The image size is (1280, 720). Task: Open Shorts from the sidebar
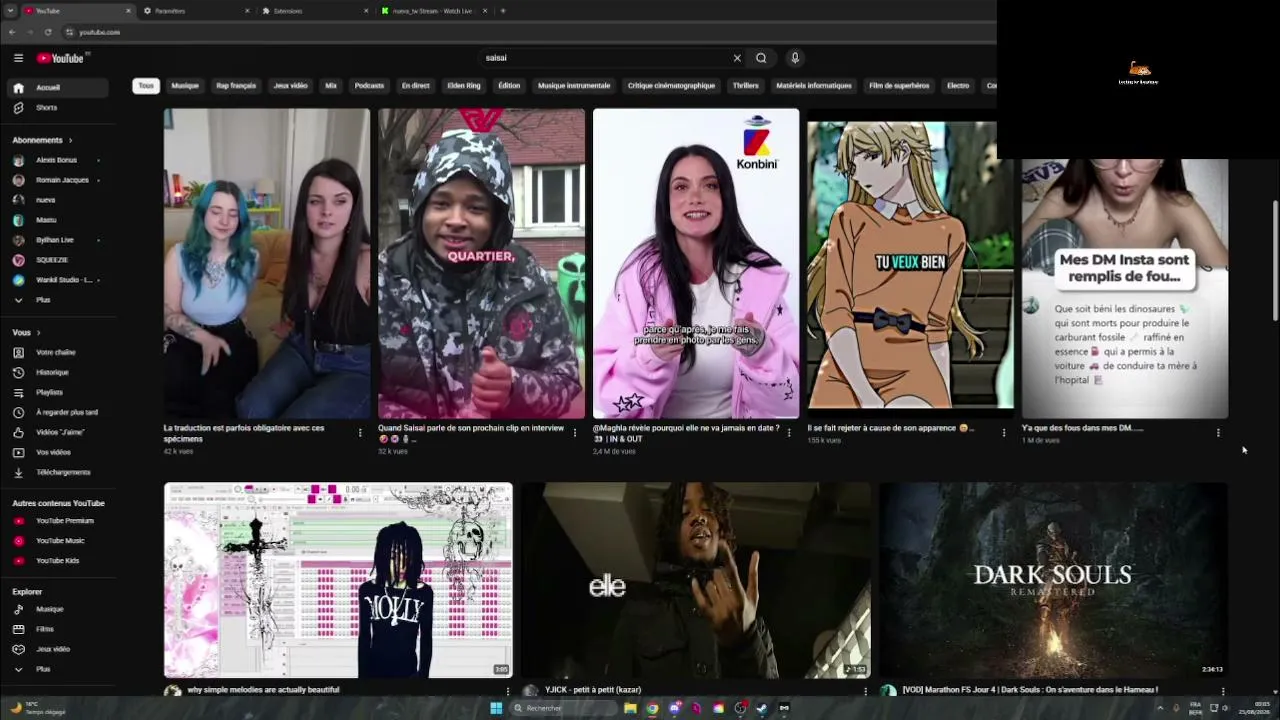pos(59,108)
